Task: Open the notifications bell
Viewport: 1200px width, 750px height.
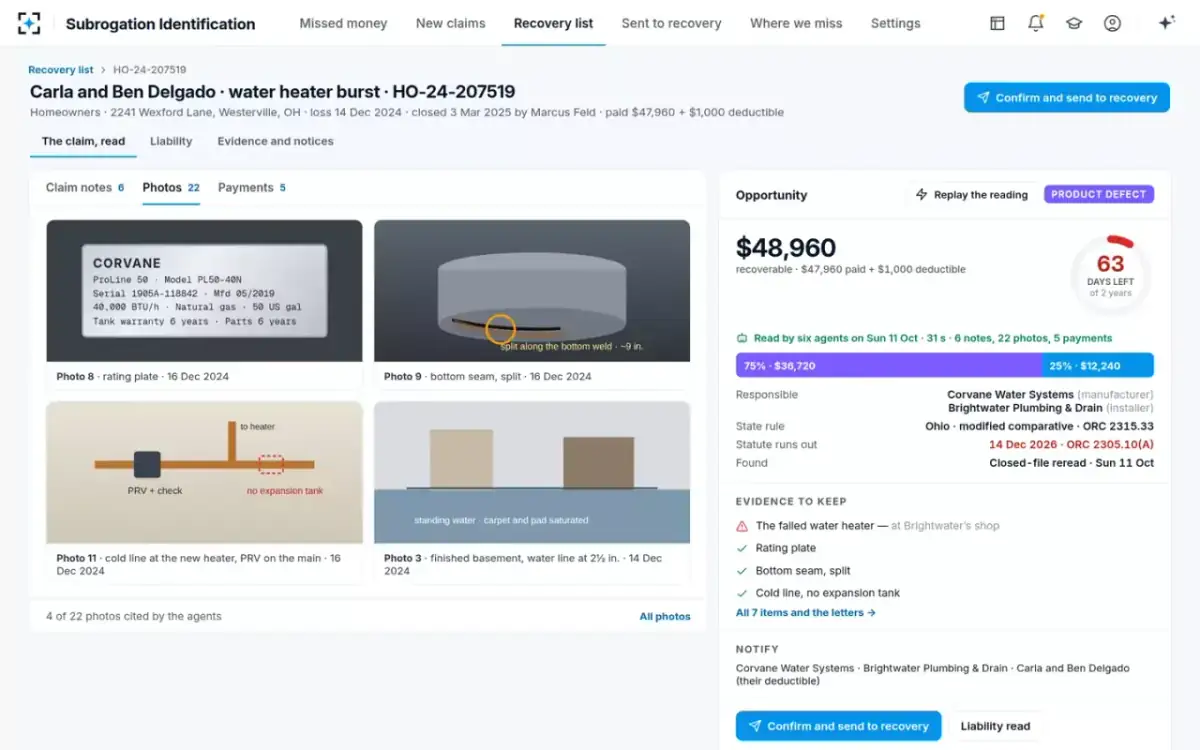Action: click(1036, 23)
